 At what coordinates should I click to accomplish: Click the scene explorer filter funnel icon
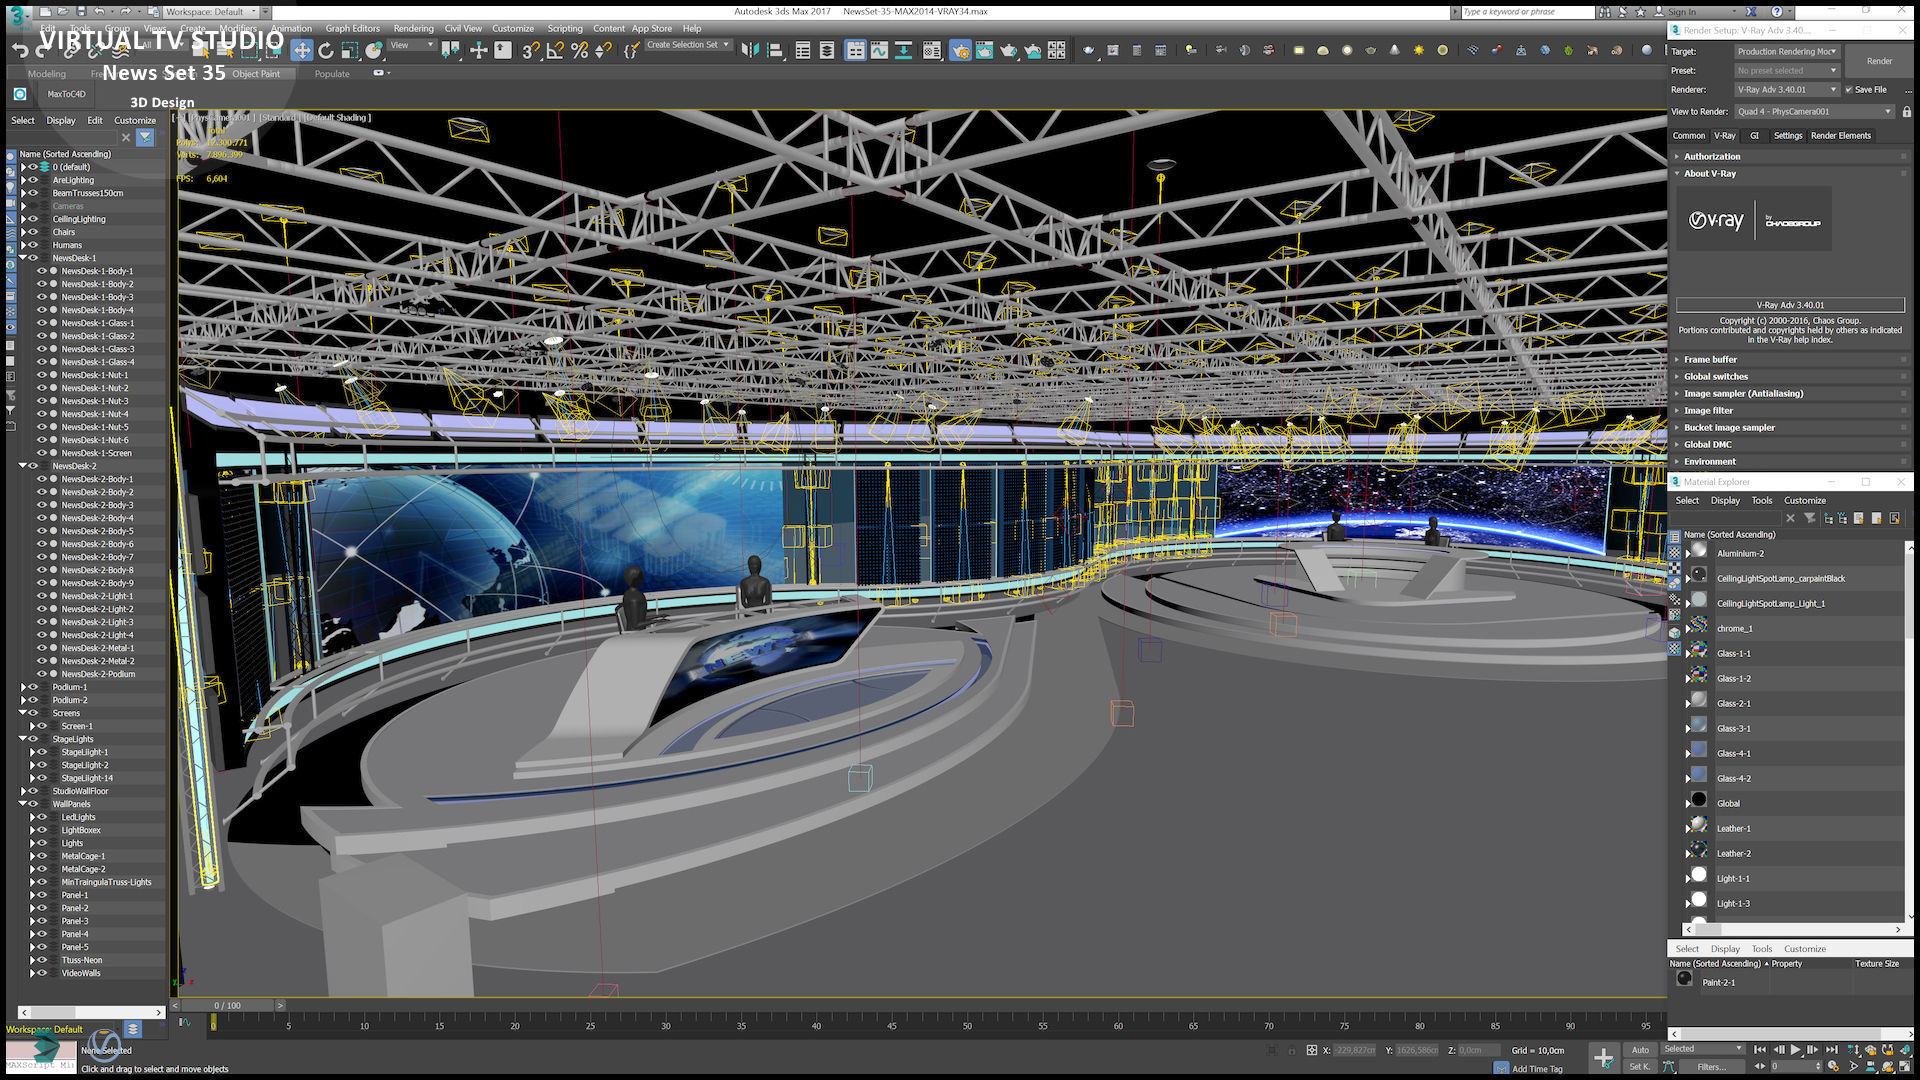coord(145,137)
